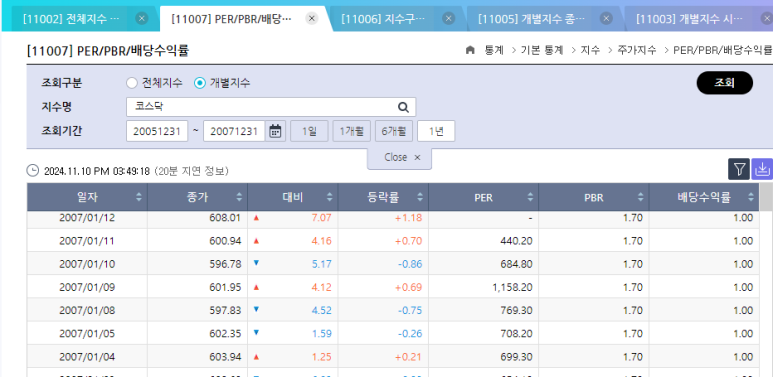The width and height of the screenshot is (773, 377).
Task: Close the [11002] 전체지수 tab
Action: [142, 19]
